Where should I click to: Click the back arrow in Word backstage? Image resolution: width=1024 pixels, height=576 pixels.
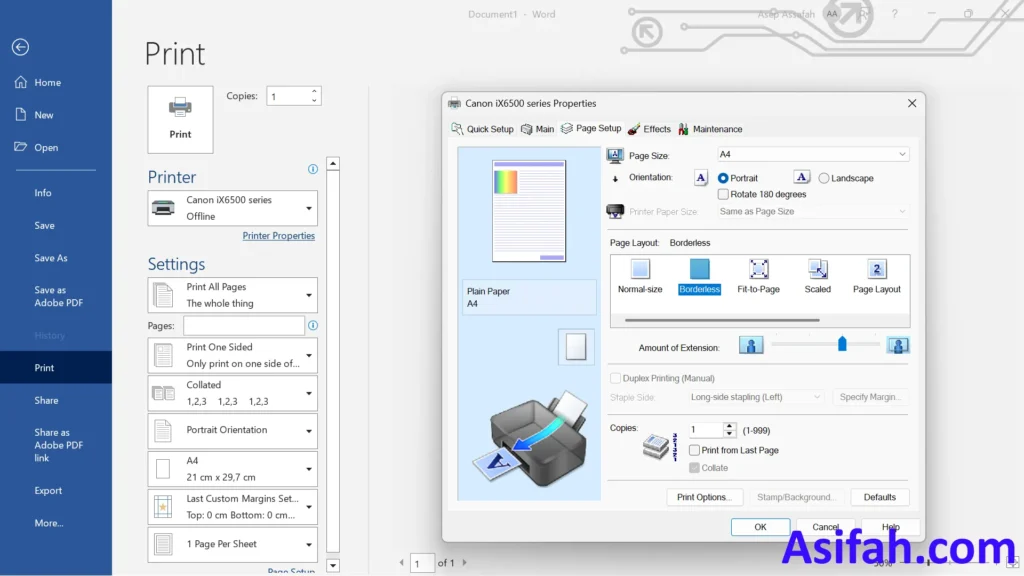click(20, 47)
